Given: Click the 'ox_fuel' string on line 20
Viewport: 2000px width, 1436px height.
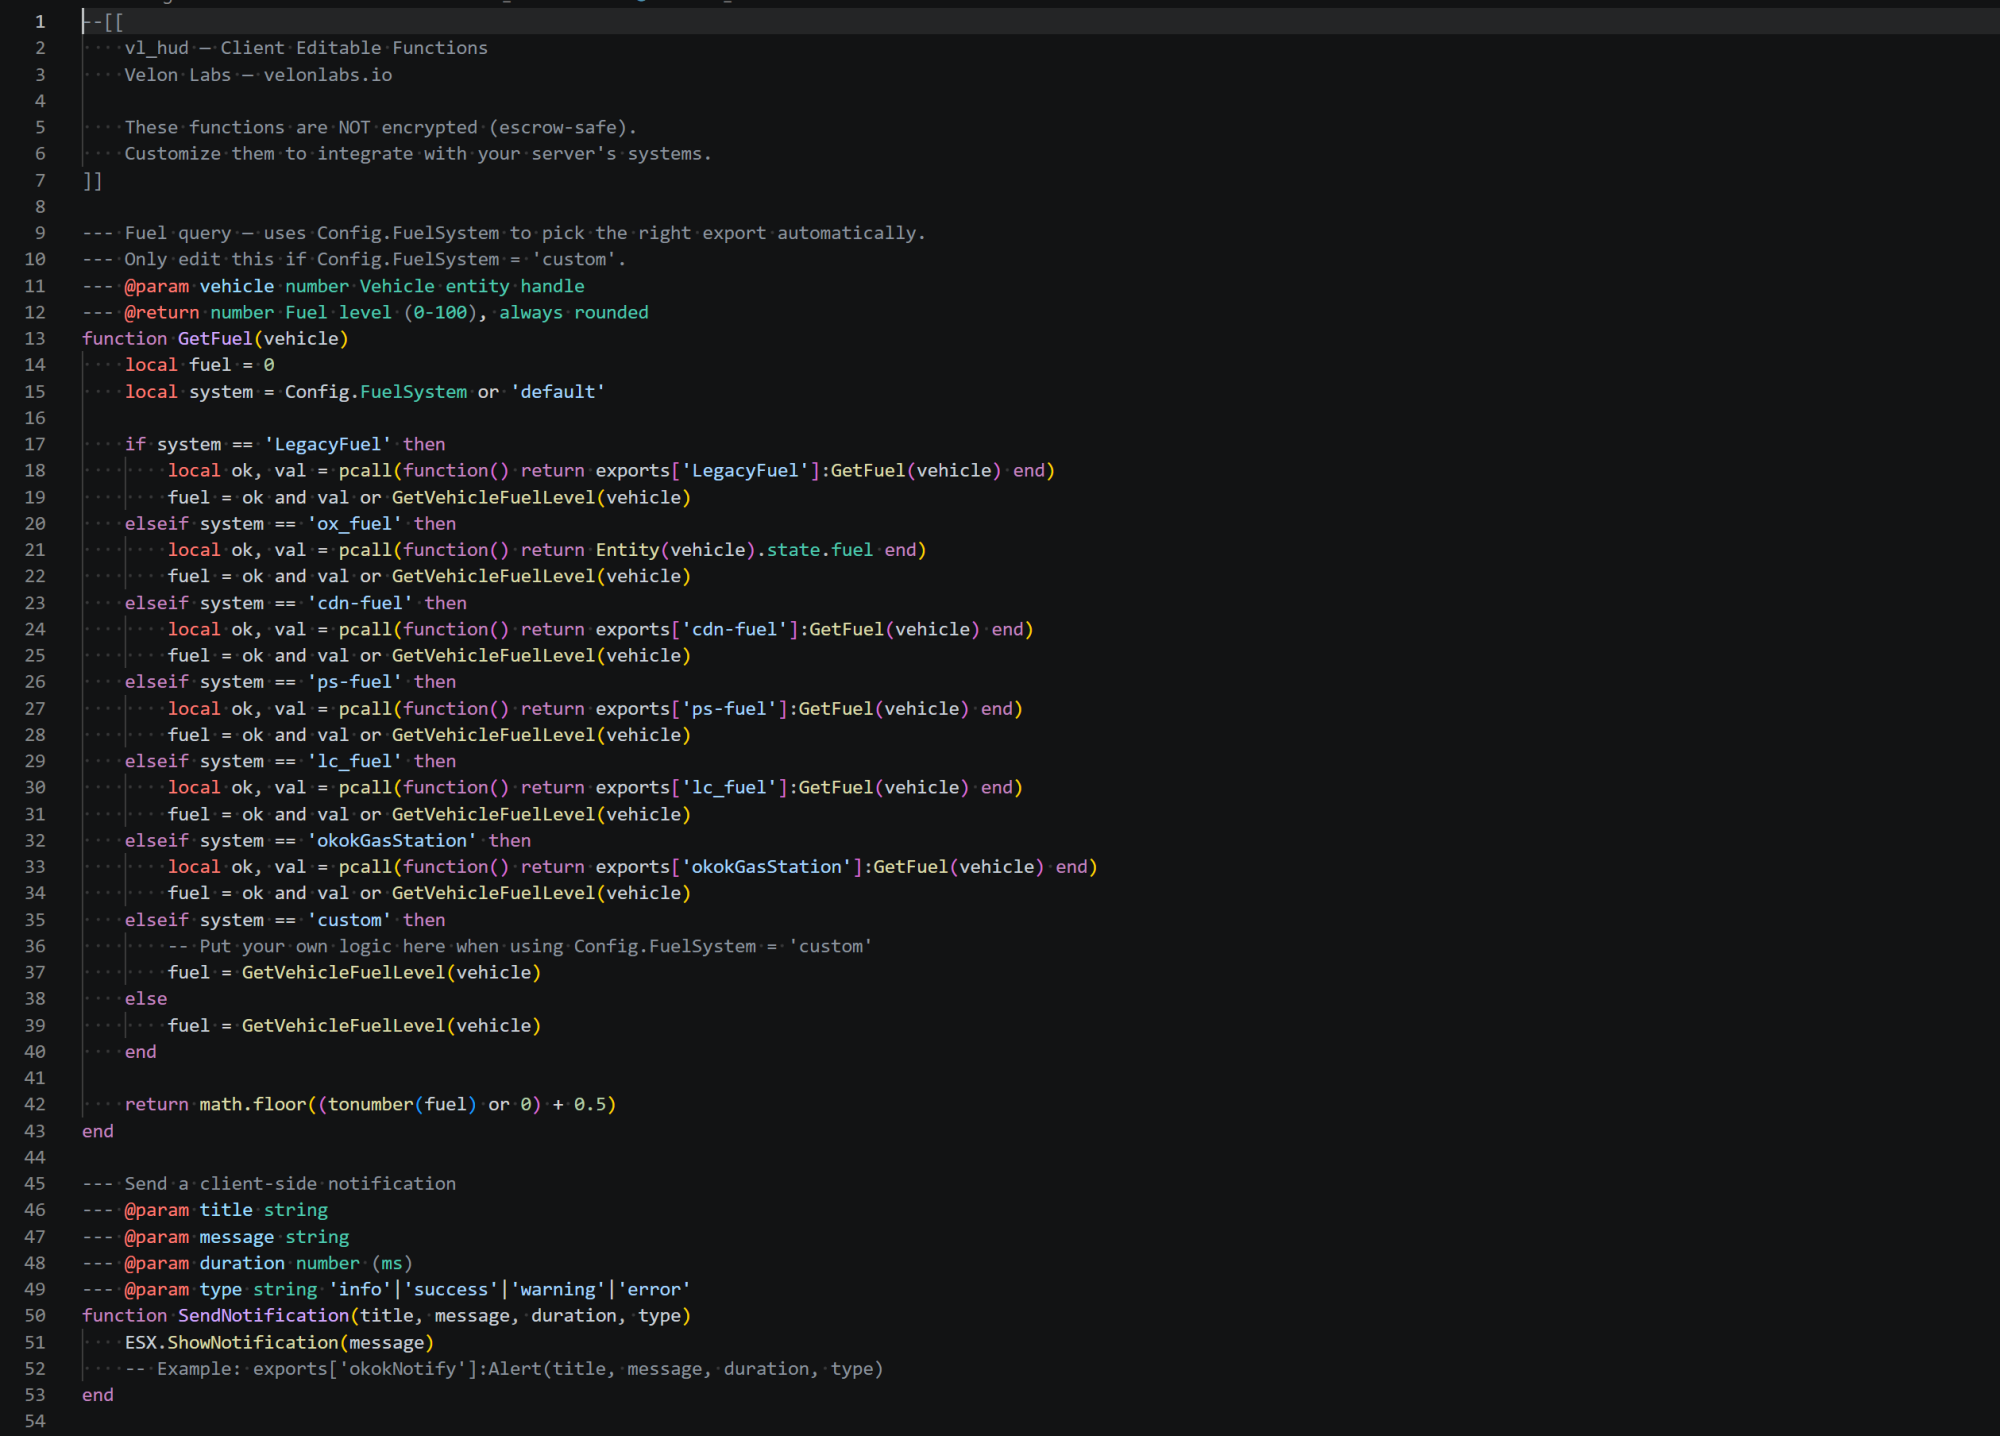Looking at the screenshot, I should (x=355, y=523).
